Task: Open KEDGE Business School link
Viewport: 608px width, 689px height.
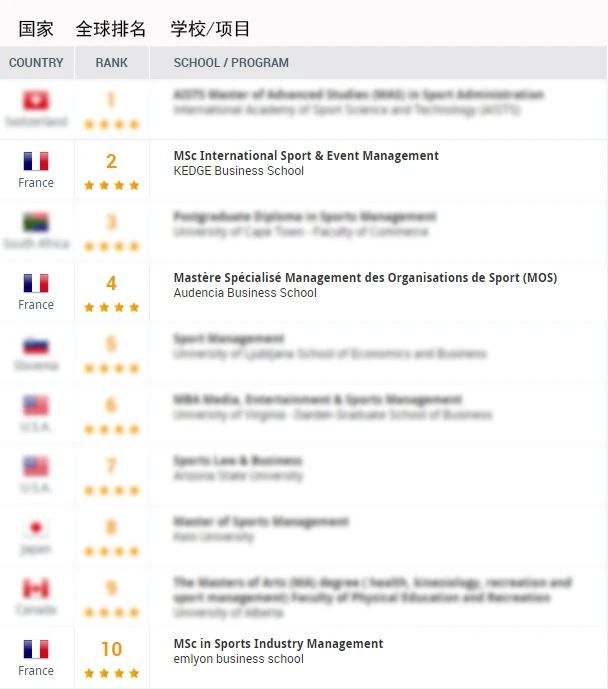Action: coord(239,170)
